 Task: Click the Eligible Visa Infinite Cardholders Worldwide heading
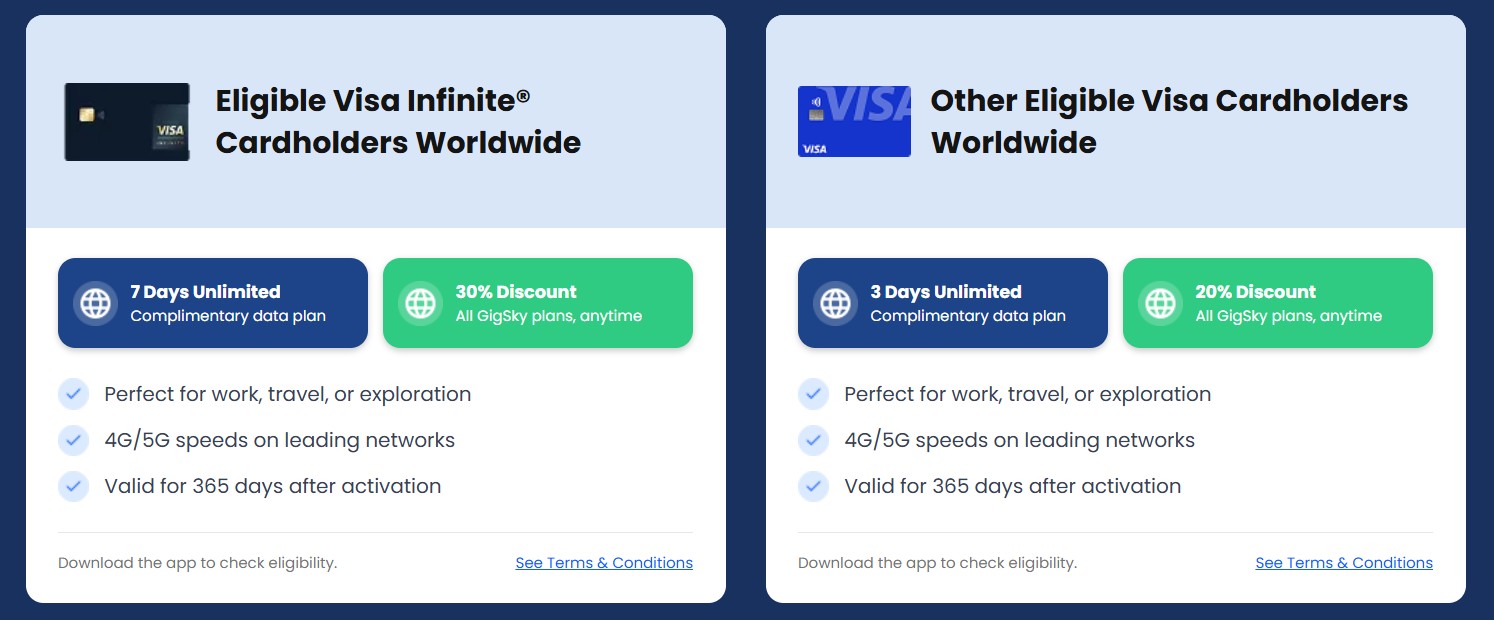click(x=398, y=121)
